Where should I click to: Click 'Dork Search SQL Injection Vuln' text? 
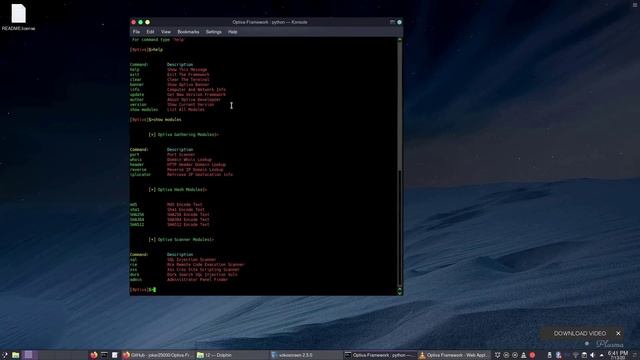pos(202,275)
